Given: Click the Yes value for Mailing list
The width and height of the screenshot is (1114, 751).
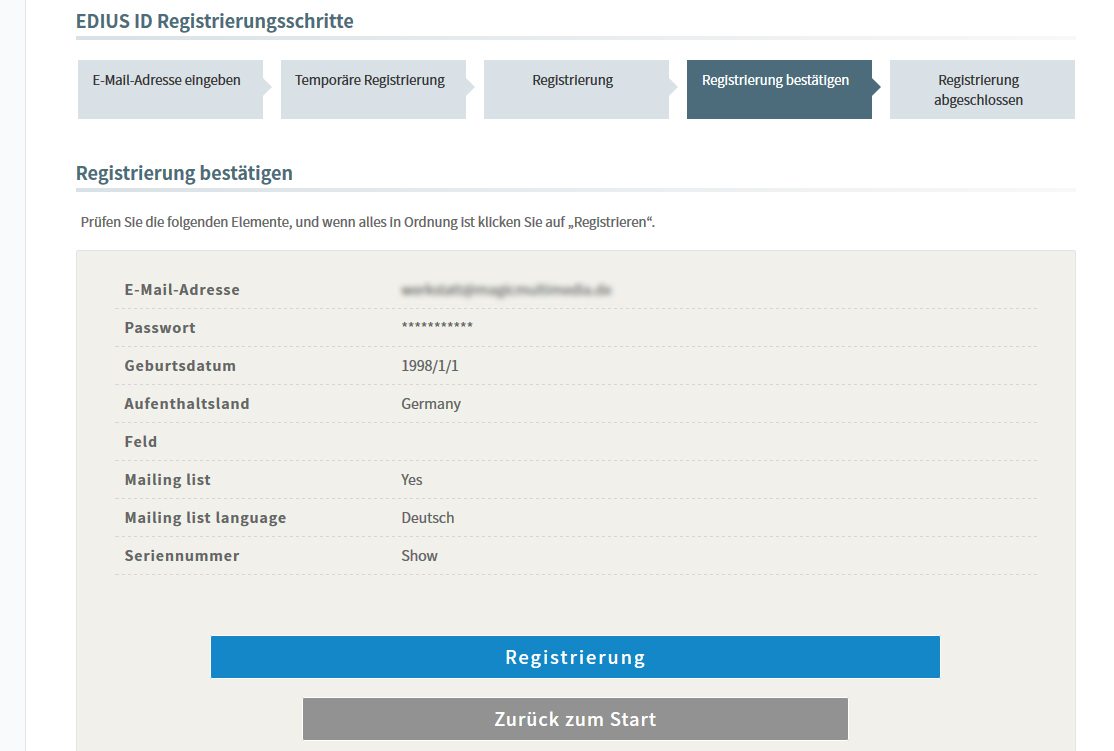Looking at the screenshot, I should pos(412,480).
